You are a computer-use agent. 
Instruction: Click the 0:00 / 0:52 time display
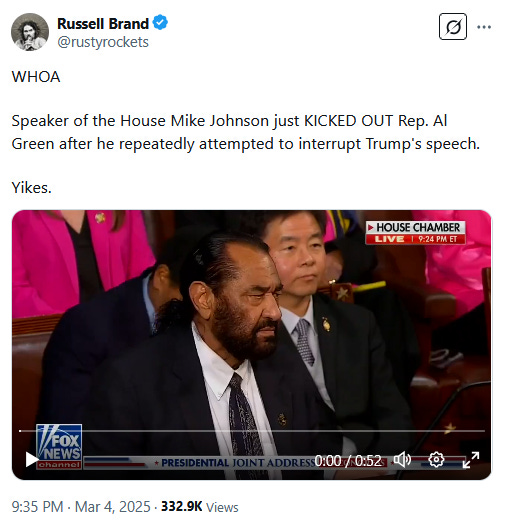tap(348, 461)
